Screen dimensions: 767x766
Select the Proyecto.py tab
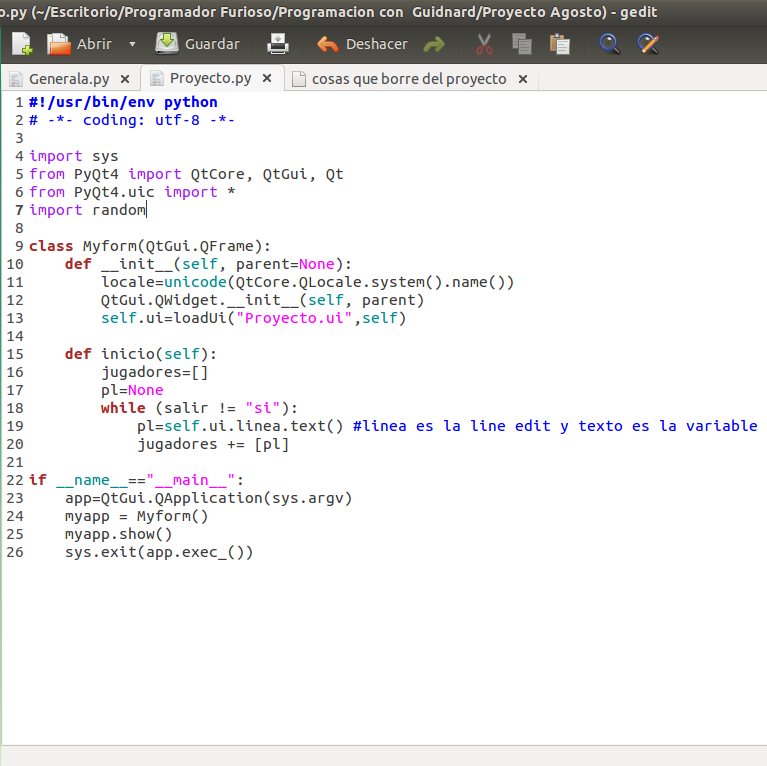(x=210, y=78)
